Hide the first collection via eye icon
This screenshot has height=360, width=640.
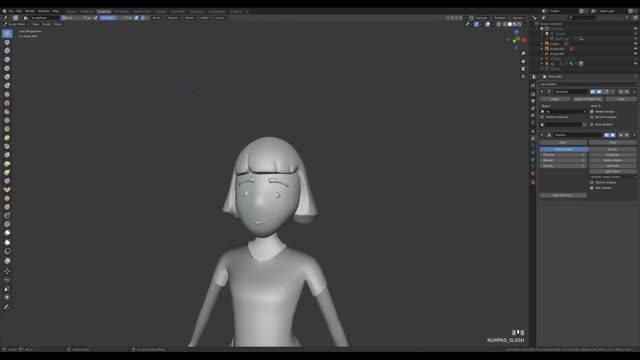636,29
